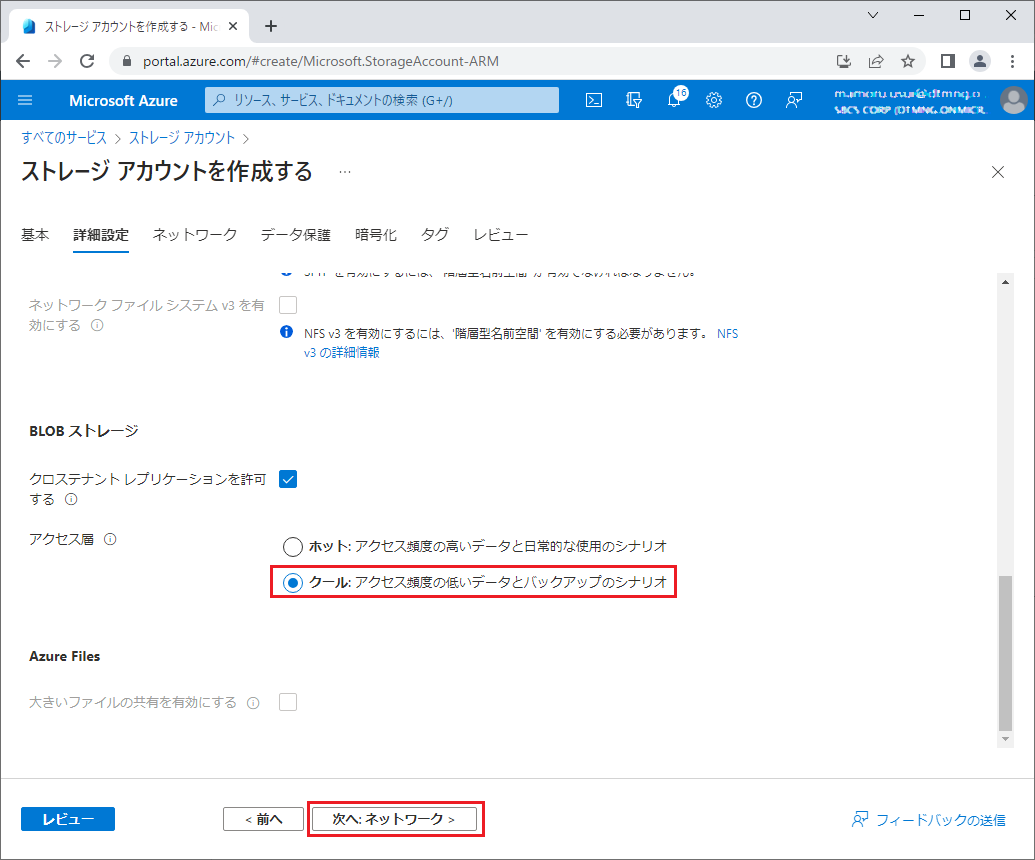Open the Chrome profile icon
This screenshot has height=860, width=1035.
[x=980, y=61]
